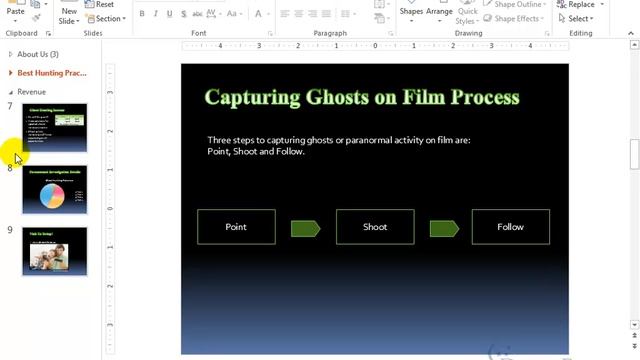
Task: Toggle Strikethrough formatting
Action: 197,14
